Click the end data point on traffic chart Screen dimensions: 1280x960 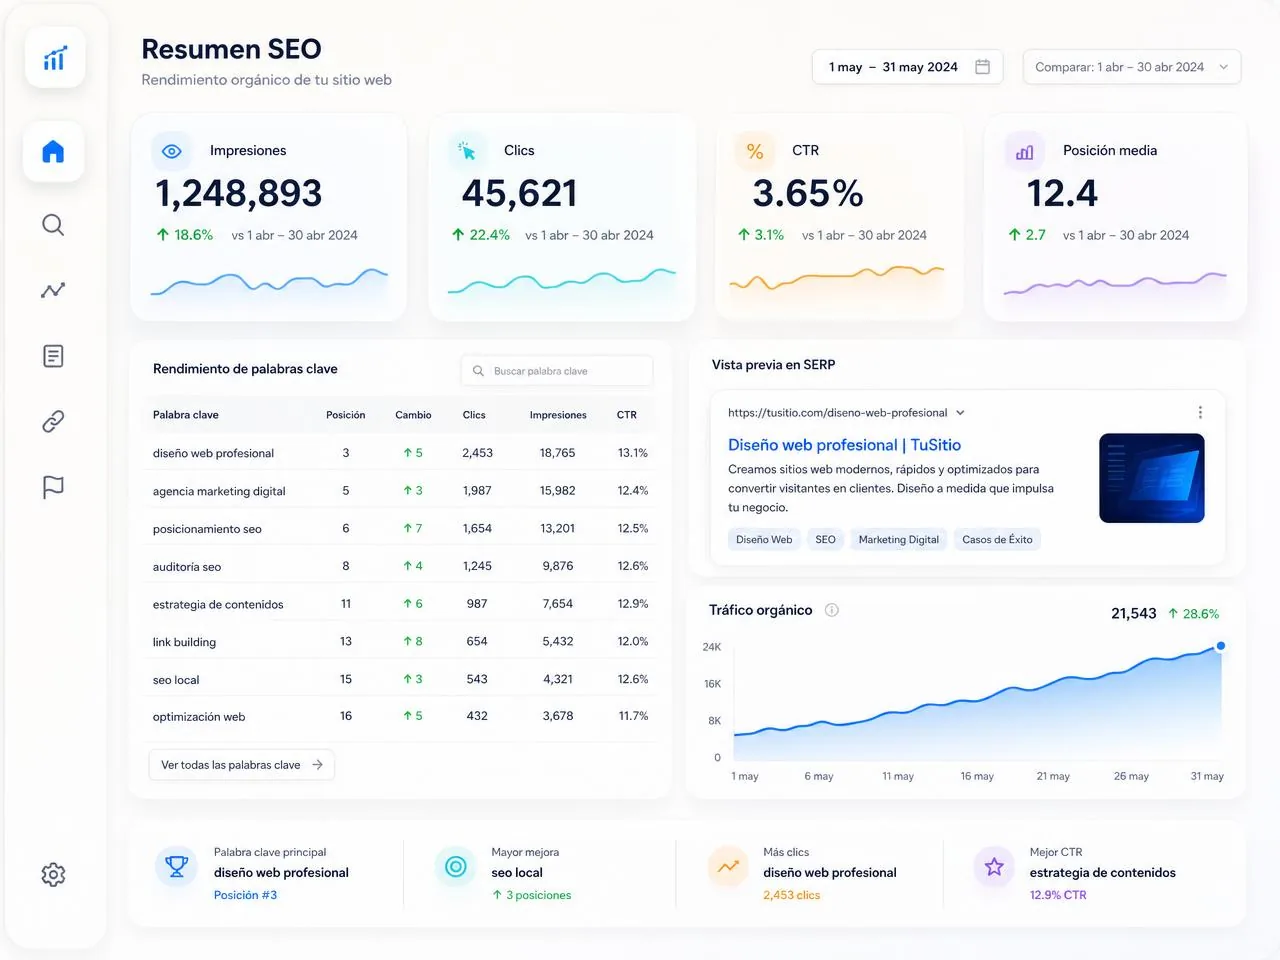pyautogui.click(x=1220, y=646)
